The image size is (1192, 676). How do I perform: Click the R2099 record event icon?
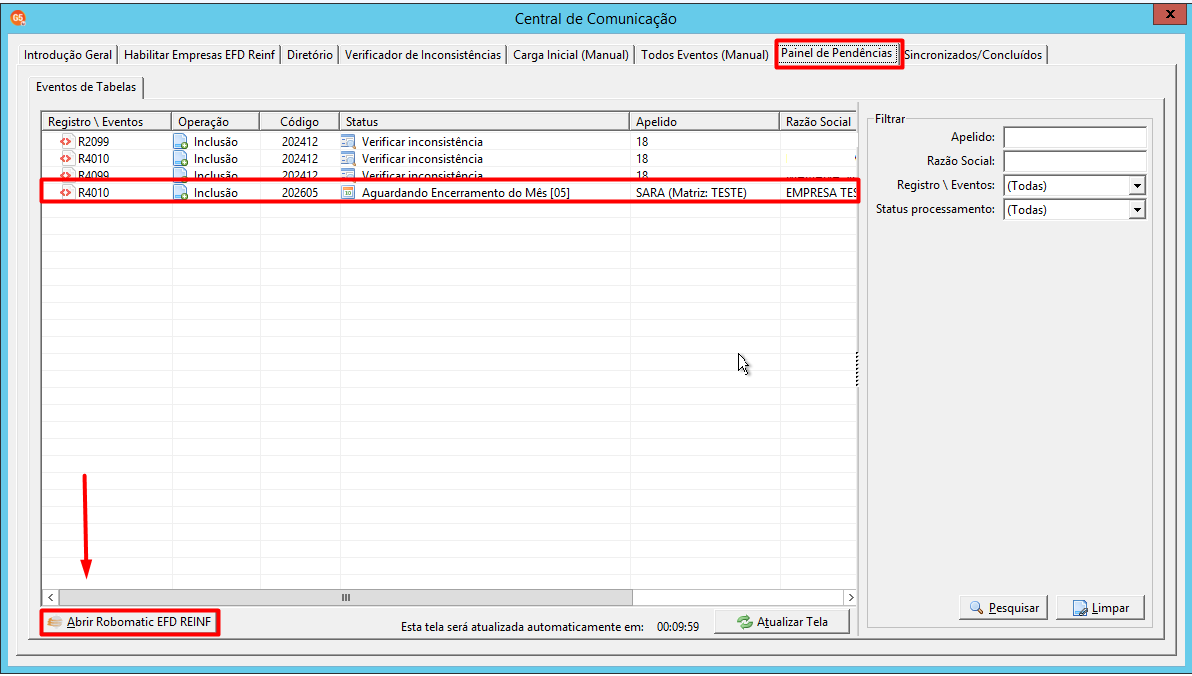(x=67, y=141)
